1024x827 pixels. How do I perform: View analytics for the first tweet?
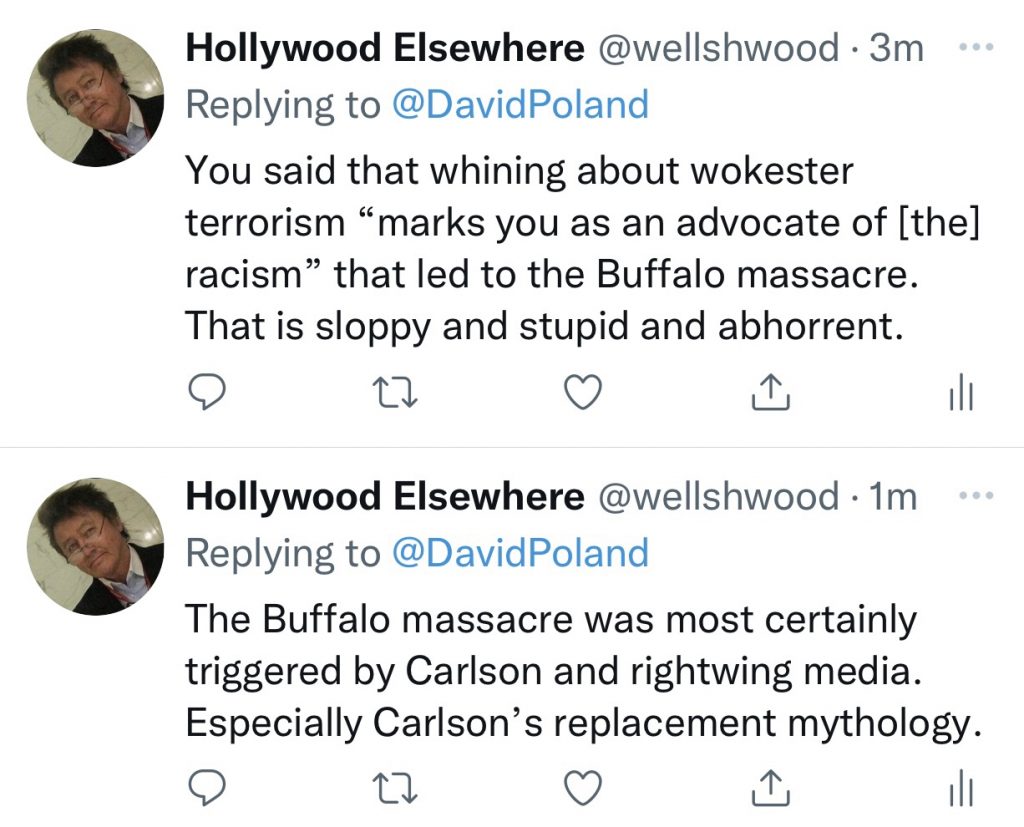(958, 393)
